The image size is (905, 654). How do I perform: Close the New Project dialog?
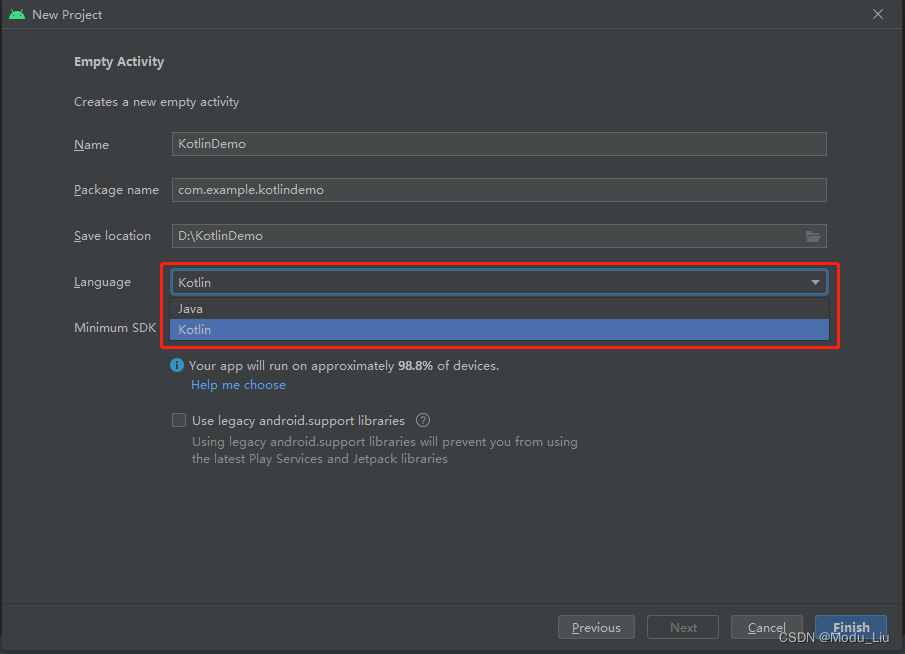[x=877, y=14]
